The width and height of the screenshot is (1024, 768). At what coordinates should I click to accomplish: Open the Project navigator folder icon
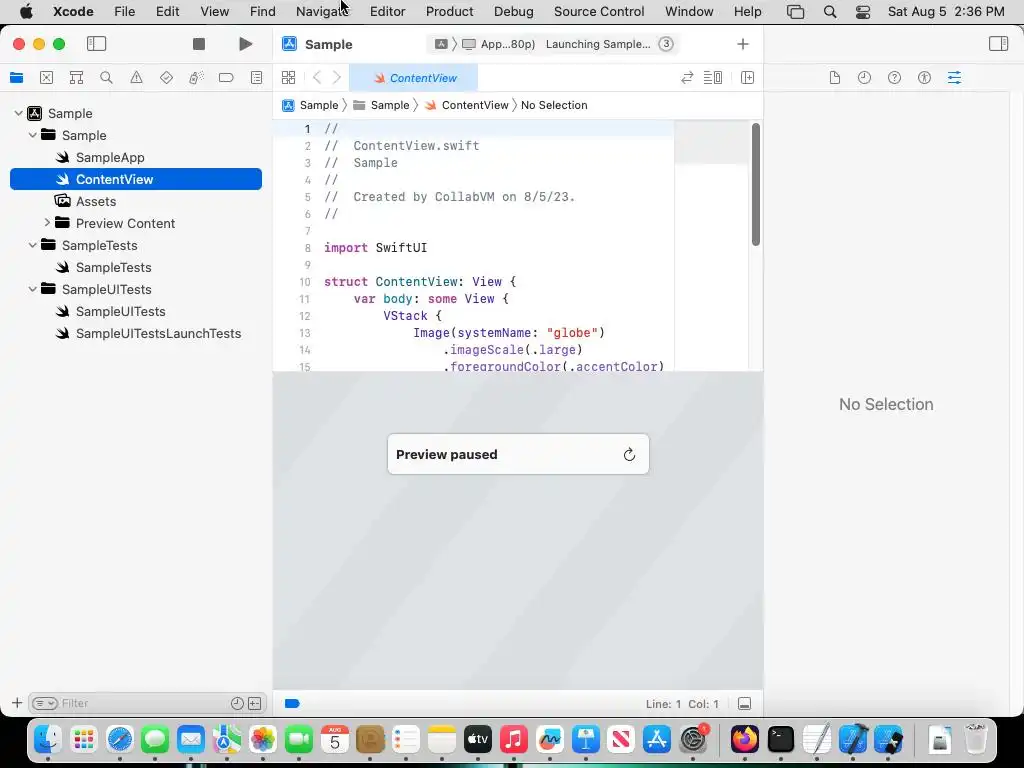17,78
